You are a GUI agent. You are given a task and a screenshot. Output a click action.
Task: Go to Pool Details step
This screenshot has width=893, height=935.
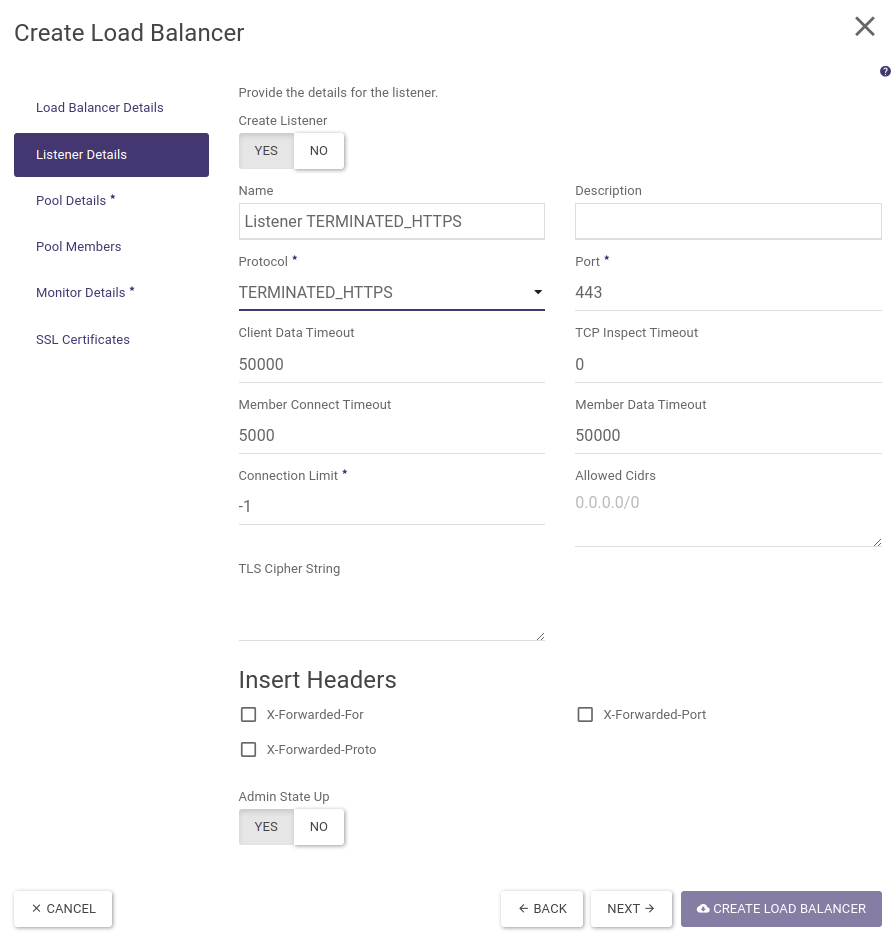point(72,201)
